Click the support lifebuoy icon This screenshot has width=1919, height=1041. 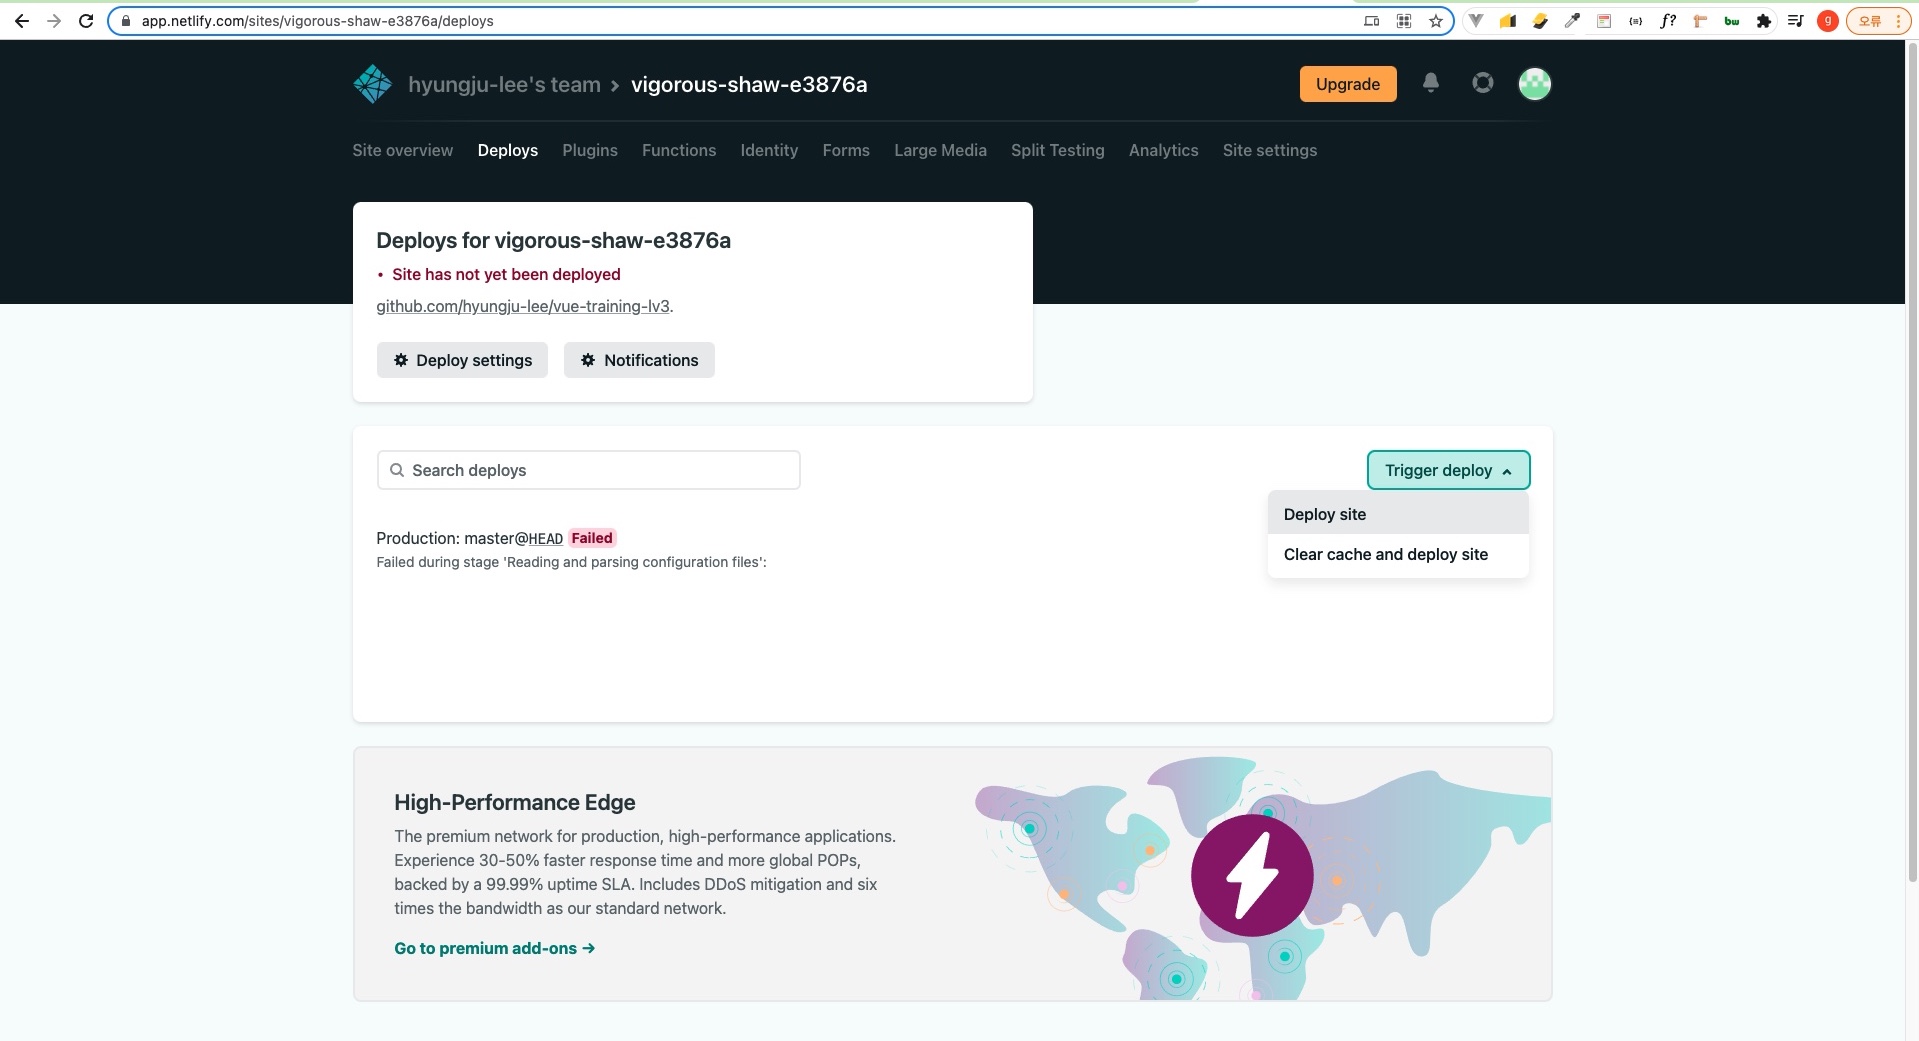pyautogui.click(x=1482, y=83)
